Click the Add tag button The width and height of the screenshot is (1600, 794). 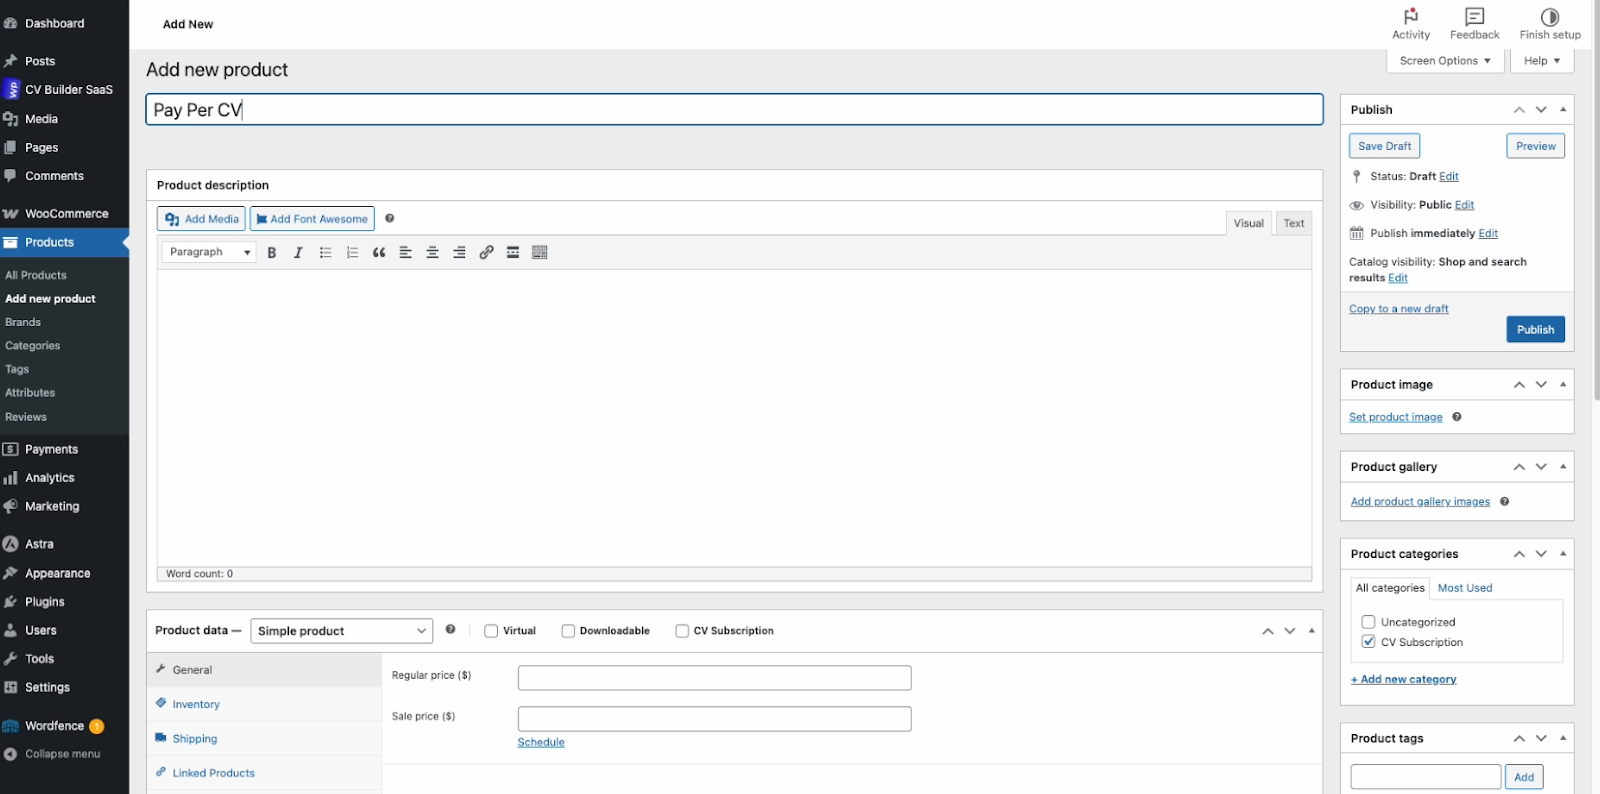1524,777
